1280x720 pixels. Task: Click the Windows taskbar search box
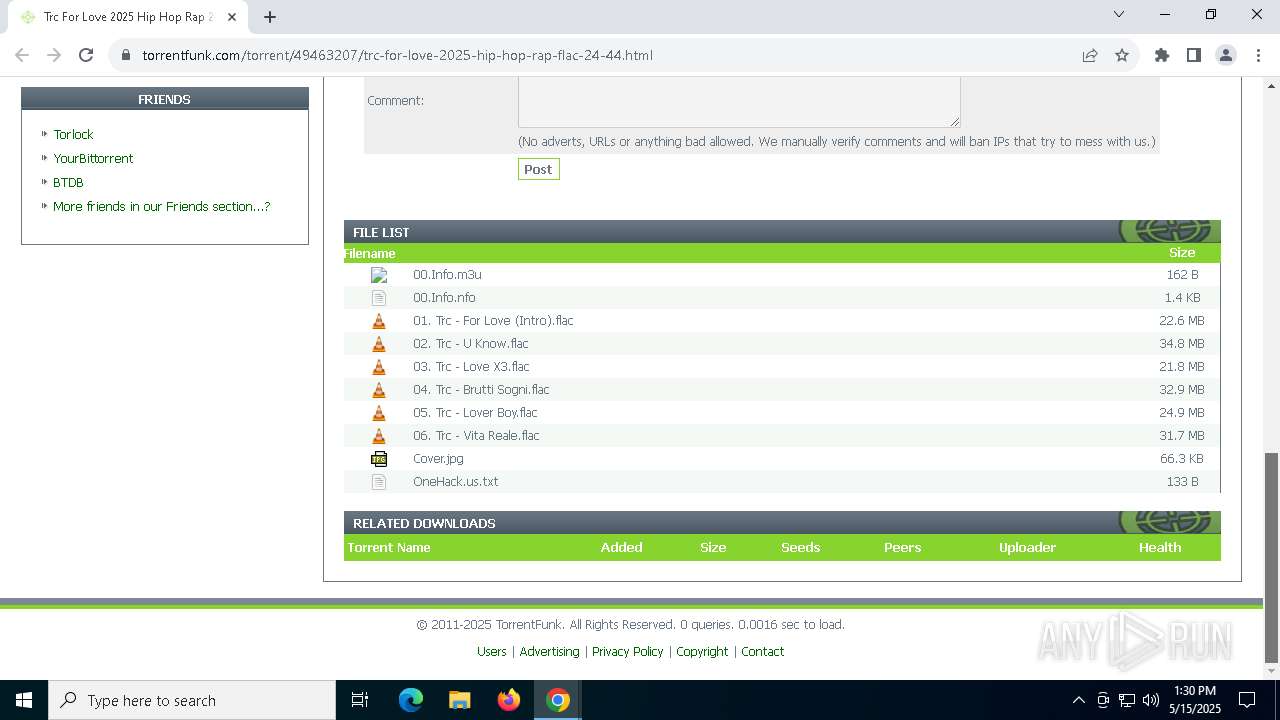coord(192,700)
